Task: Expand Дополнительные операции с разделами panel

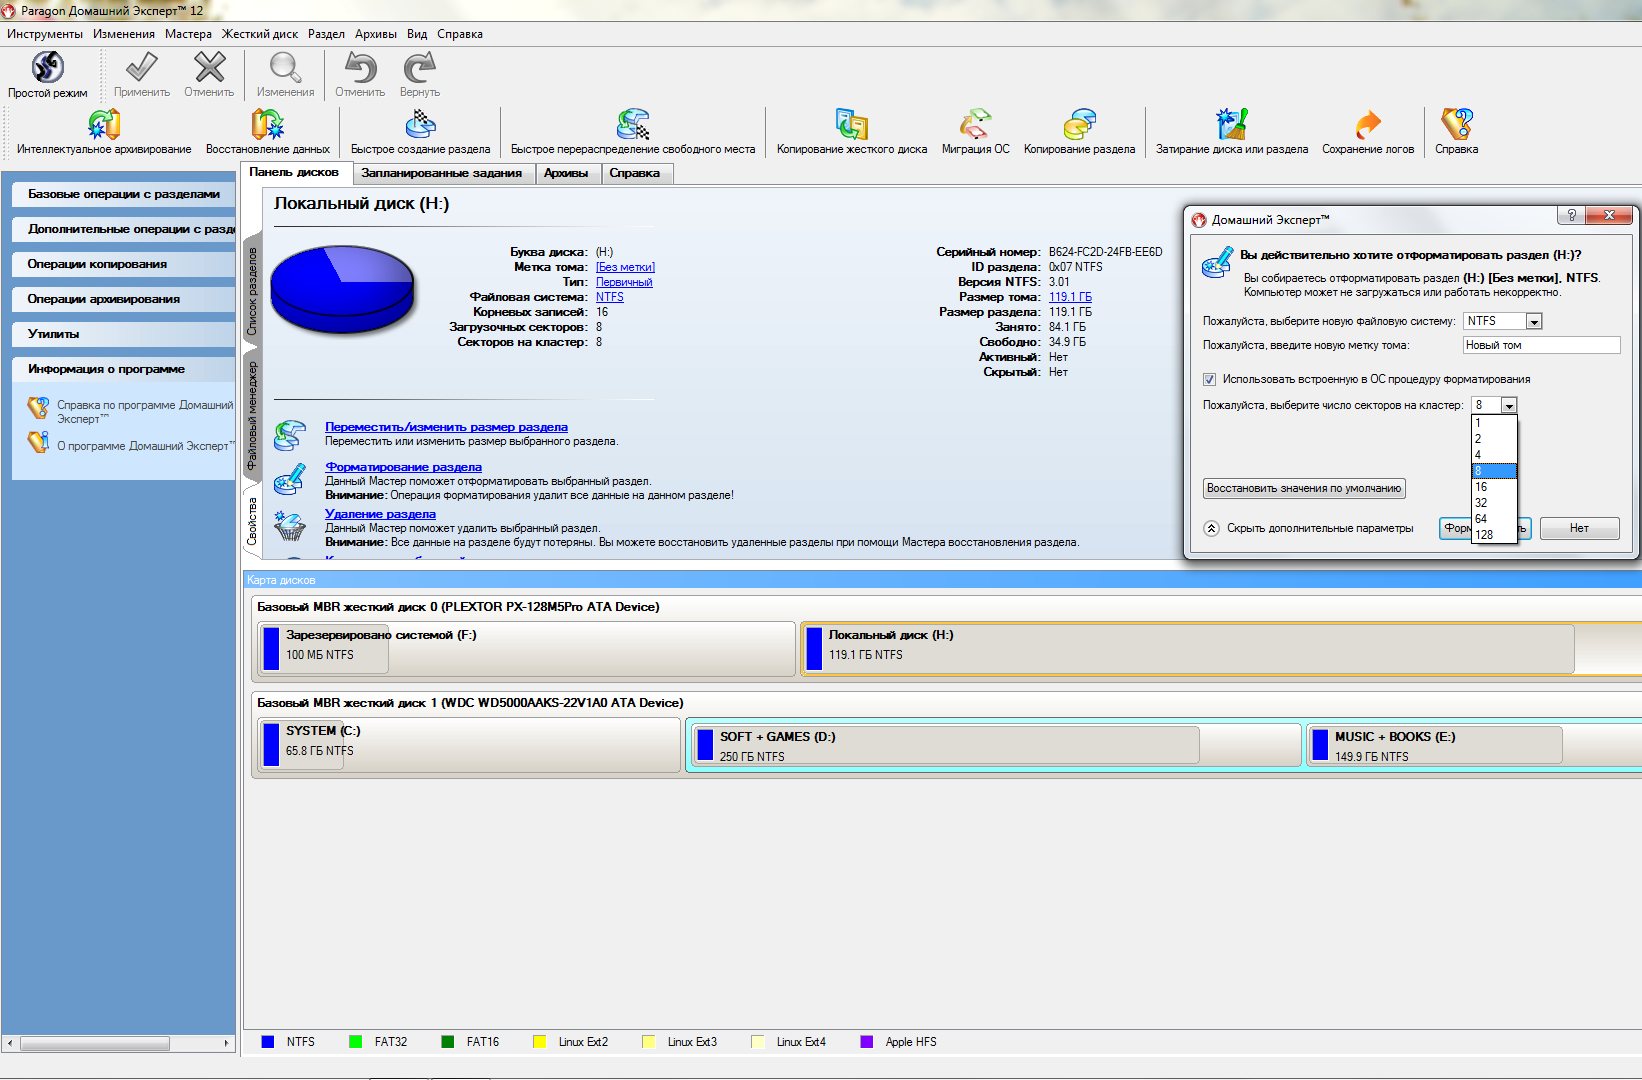Action: [x=124, y=229]
